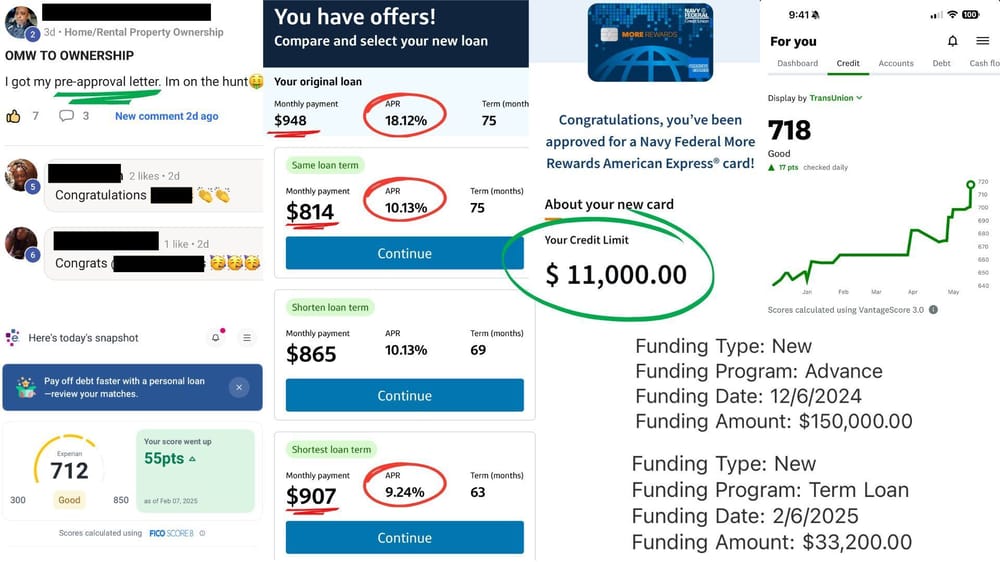Click the like thumbs-up icon on the post

pos(14,116)
